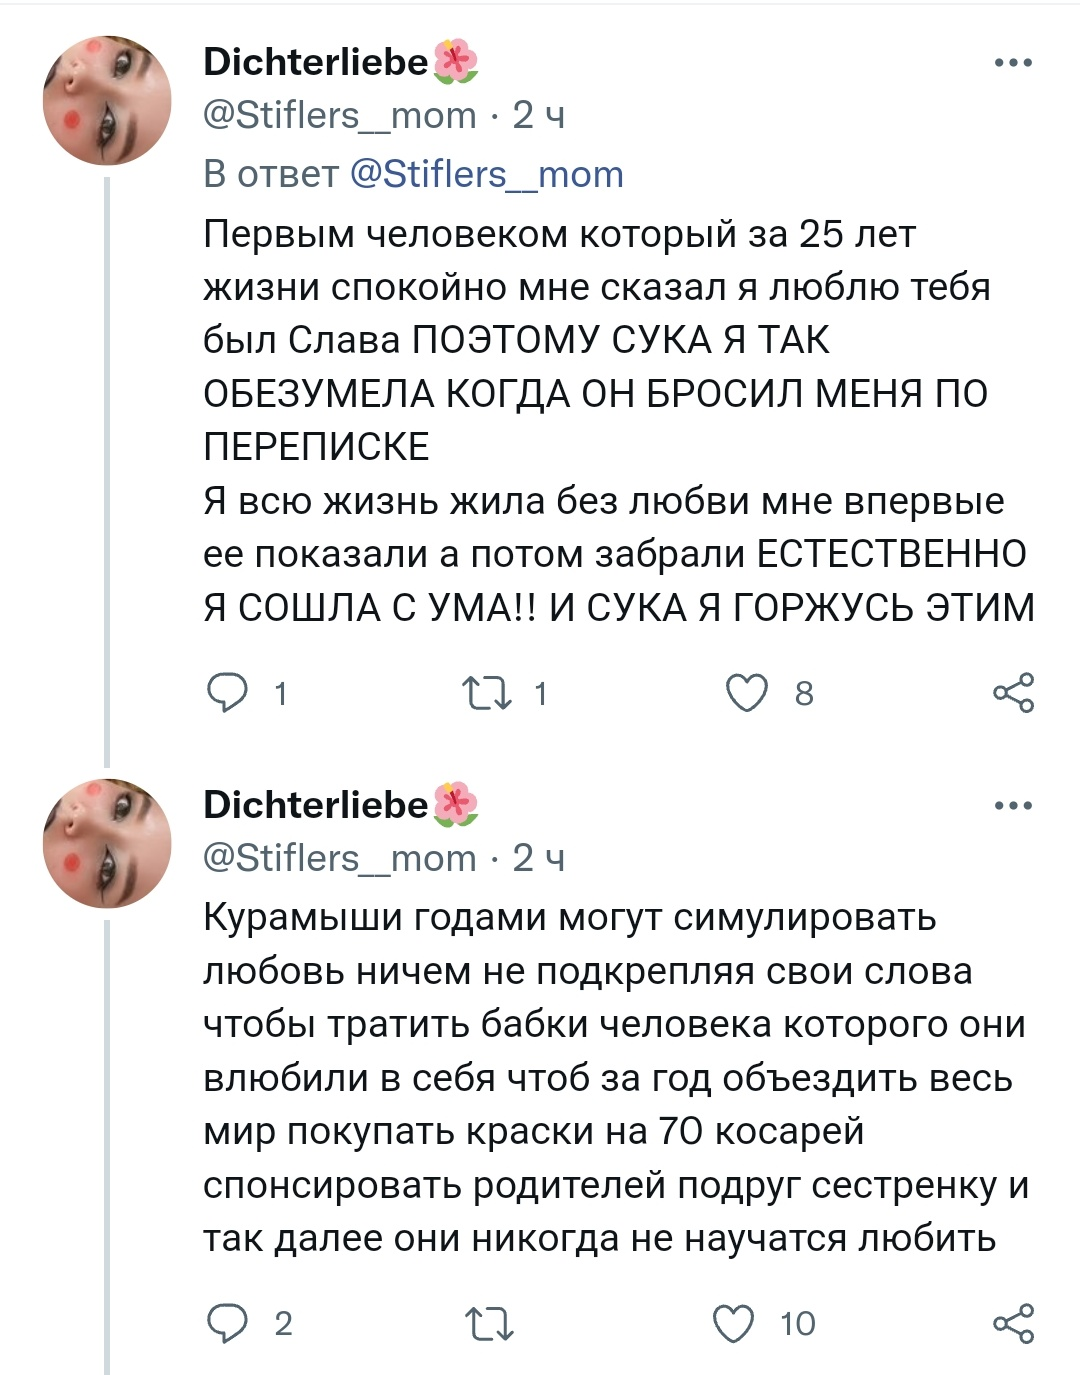
Task: Like the second tweet with 10 likes
Action: [735, 1323]
